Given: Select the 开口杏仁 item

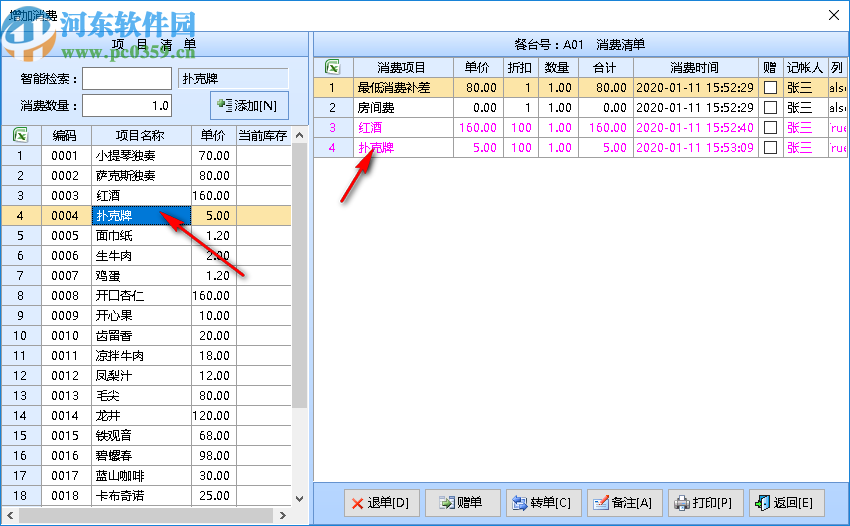Looking at the screenshot, I should tap(141, 296).
